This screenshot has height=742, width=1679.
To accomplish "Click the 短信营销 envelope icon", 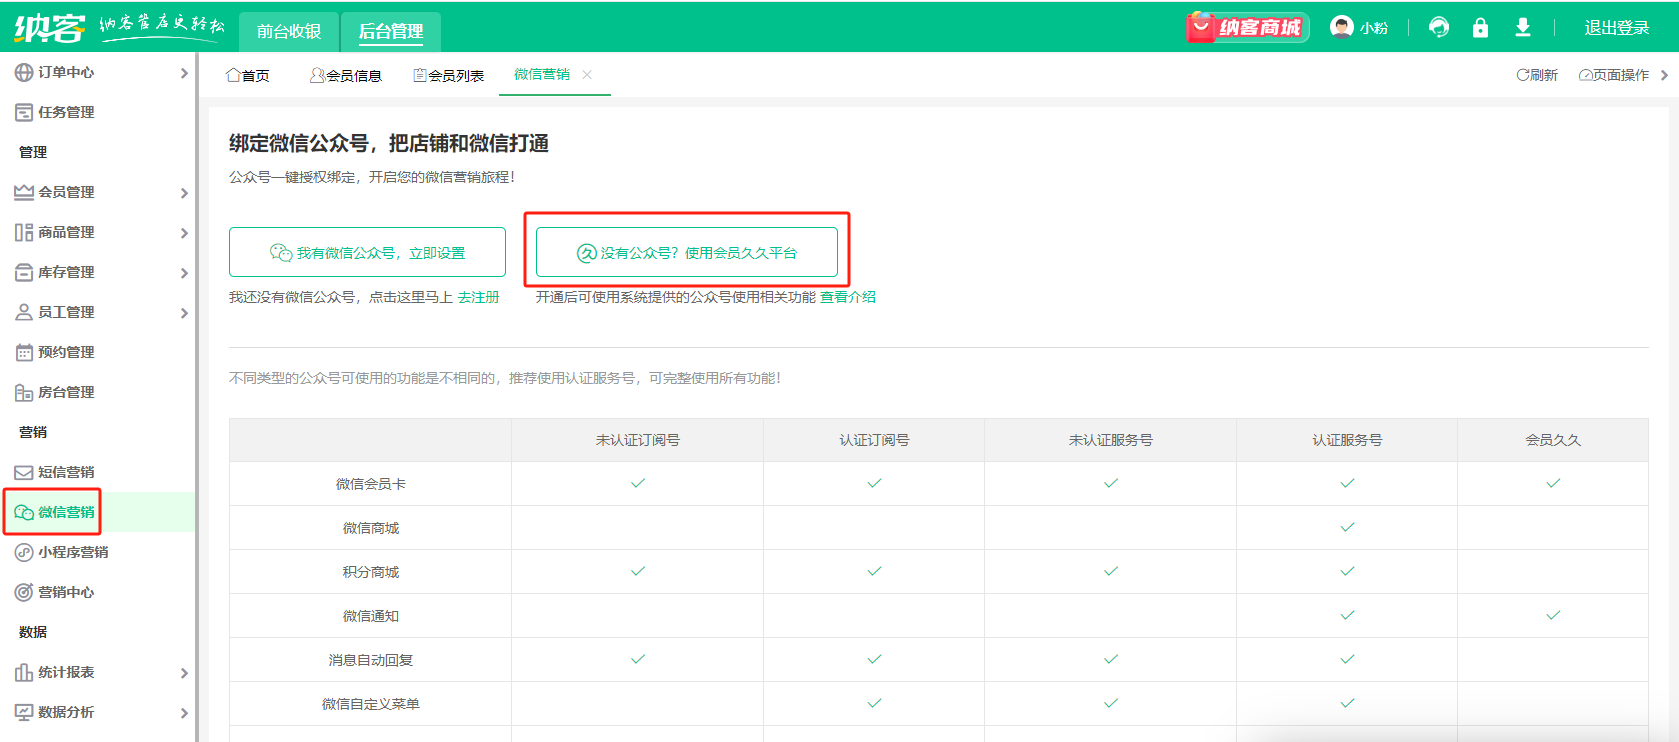I will point(24,472).
